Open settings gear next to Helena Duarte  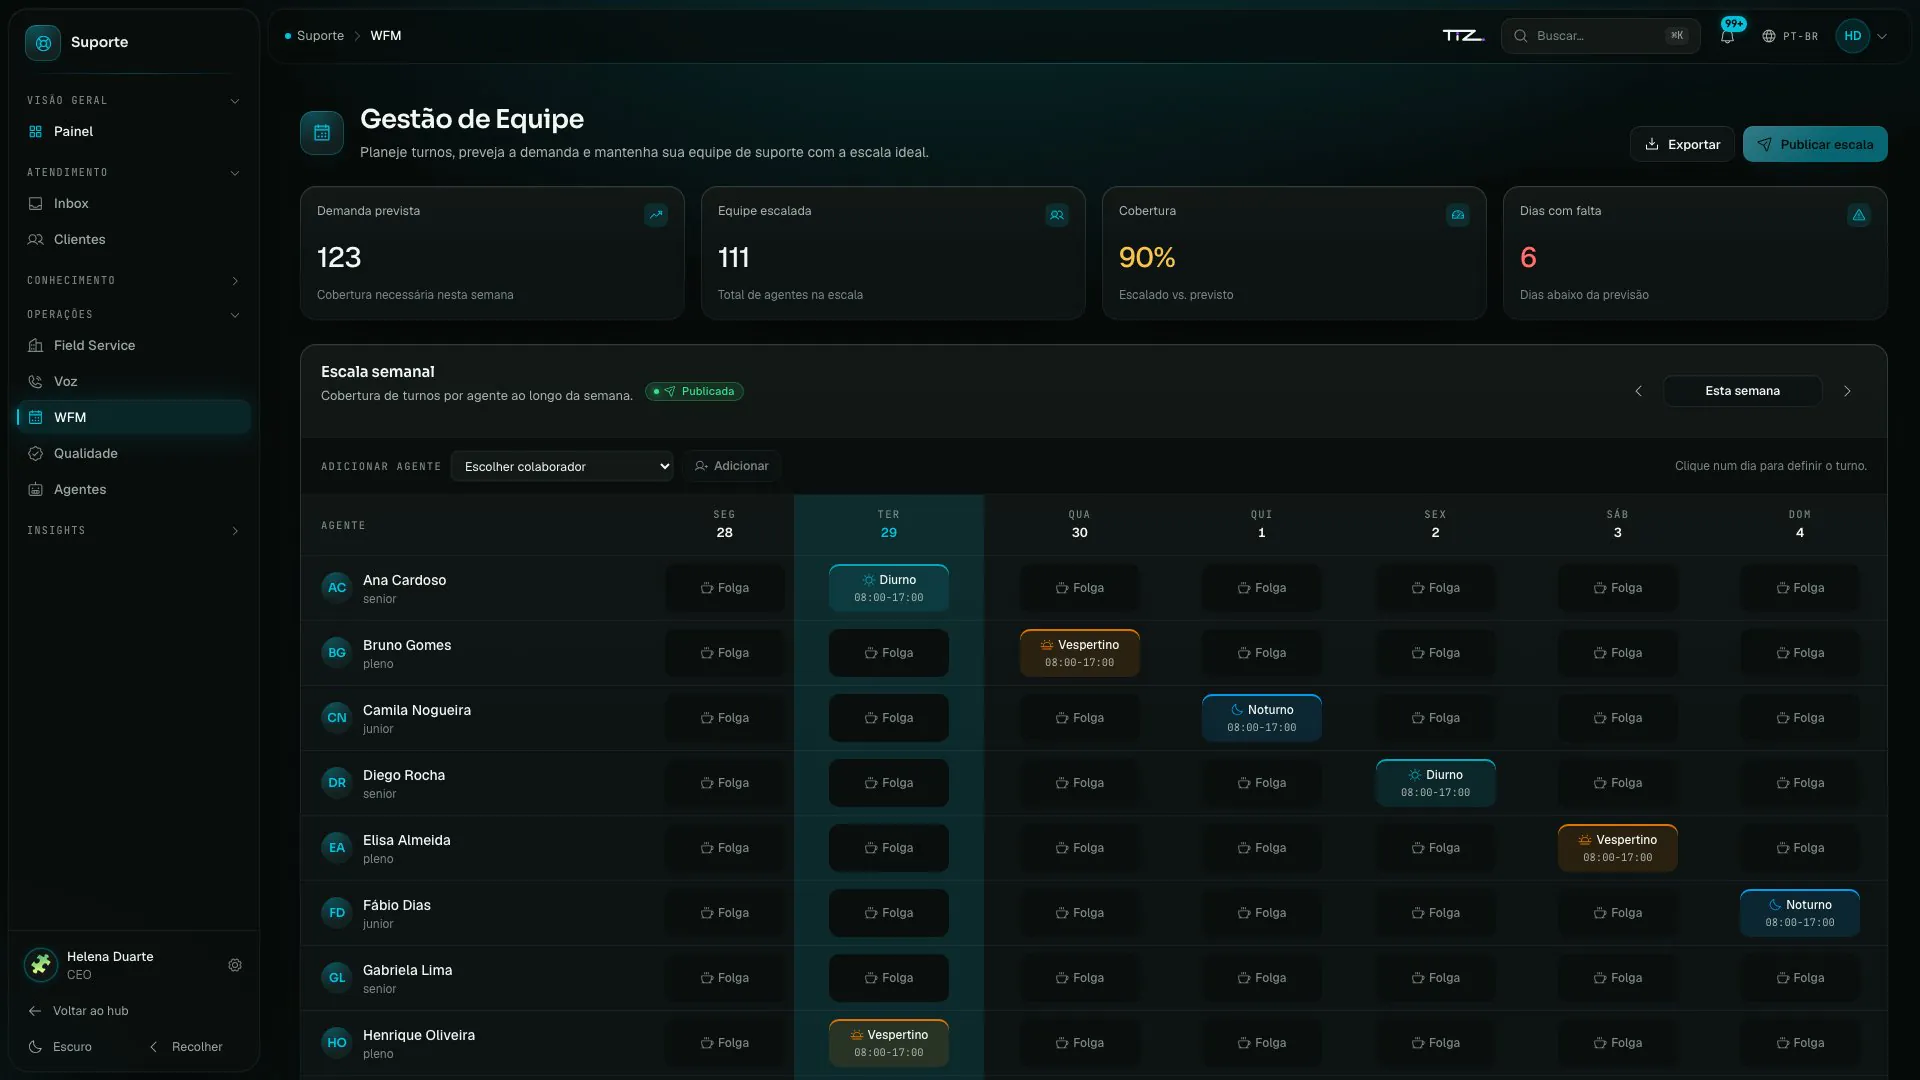pyautogui.click(x=235, y=965)
